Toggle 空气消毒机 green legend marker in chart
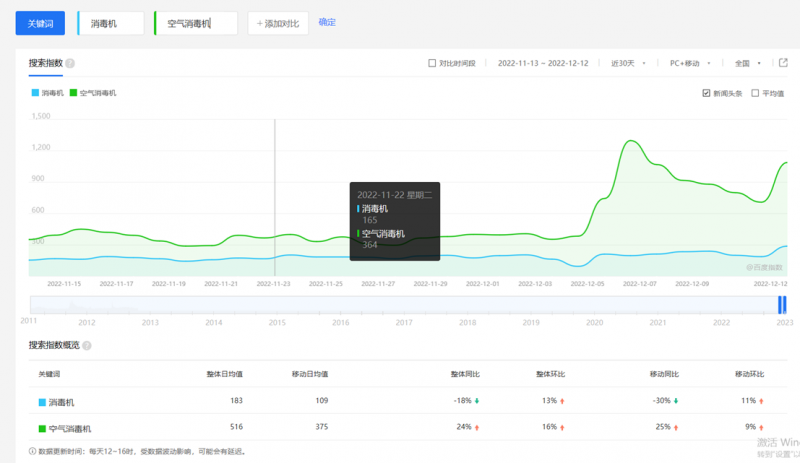The width and height of the screenshot is (800, 463). 75,93
